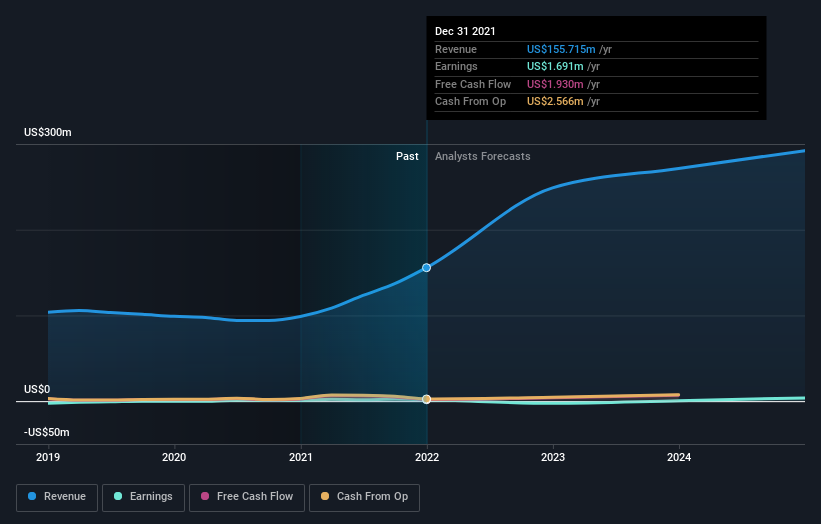Select the 2024 x-axis label
Viewport: 821px width, 524px height.
pyautogui.click(x=679, y=457)
